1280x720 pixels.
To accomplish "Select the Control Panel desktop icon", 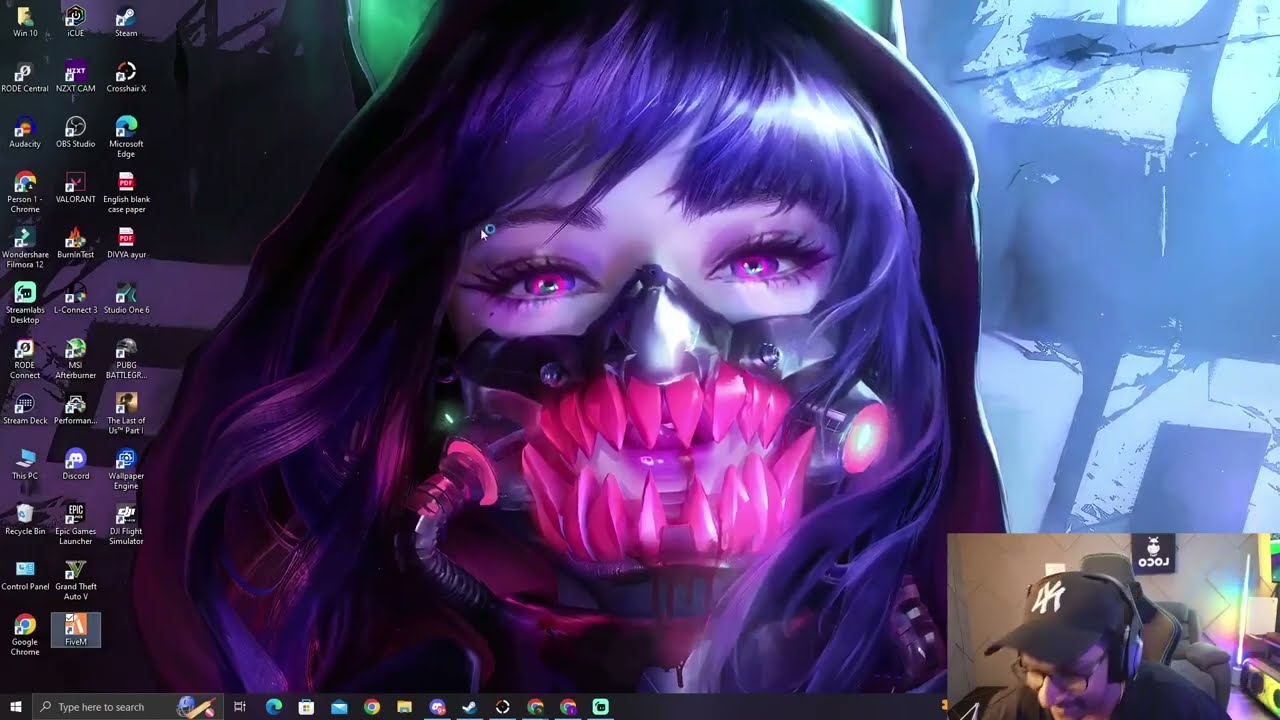I will pyautogui.click(x=25, y=575).
